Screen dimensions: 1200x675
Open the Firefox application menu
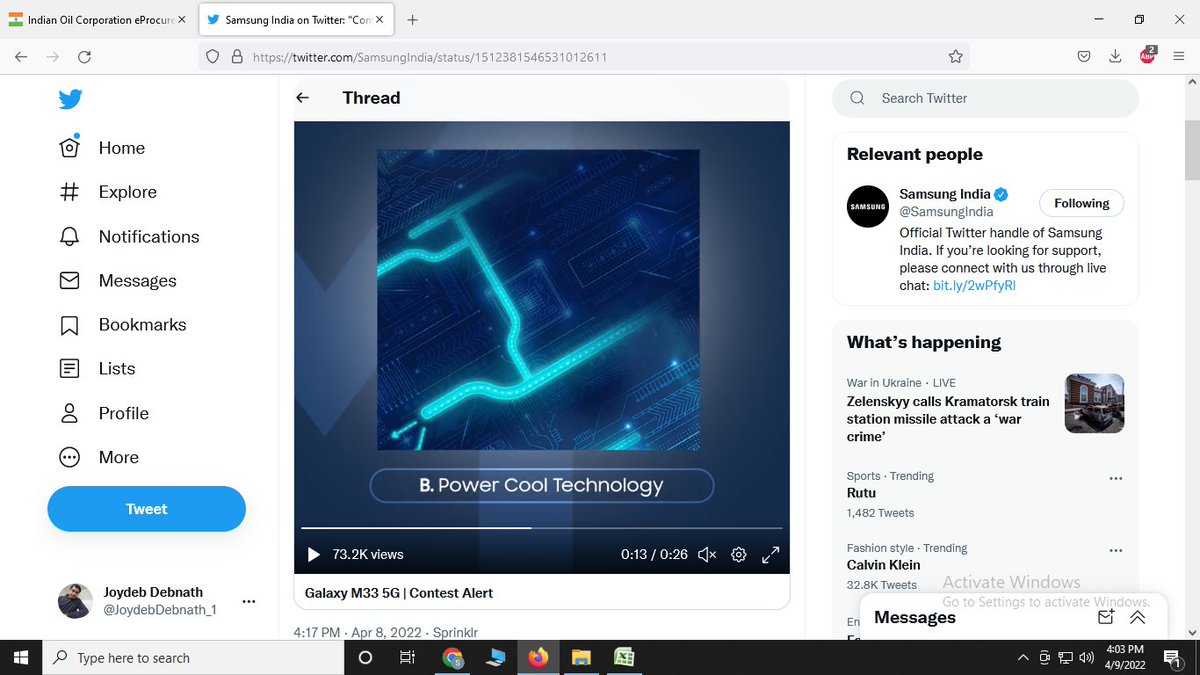coord(1178,57)
